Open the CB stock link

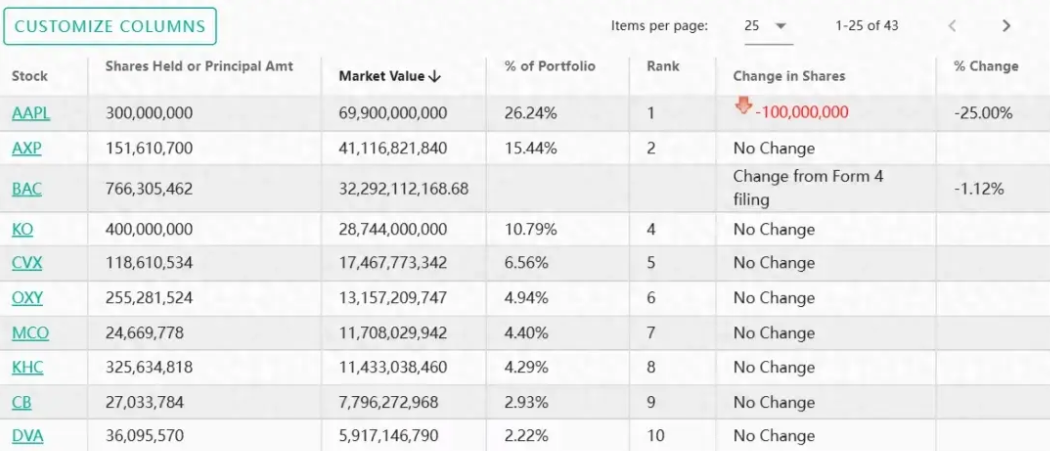tap(21, 403)
